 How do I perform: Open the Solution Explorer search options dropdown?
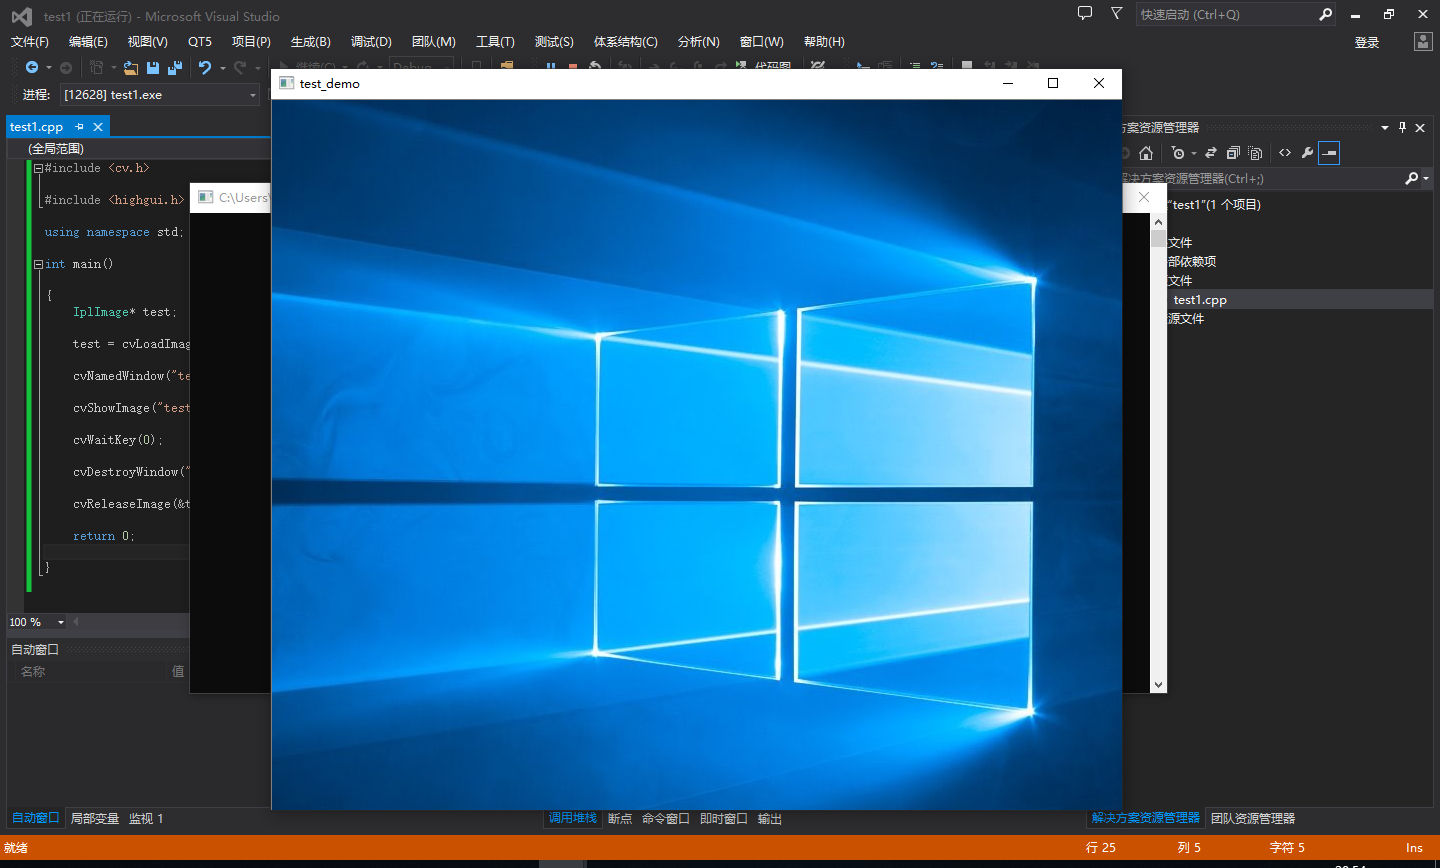1426,178
